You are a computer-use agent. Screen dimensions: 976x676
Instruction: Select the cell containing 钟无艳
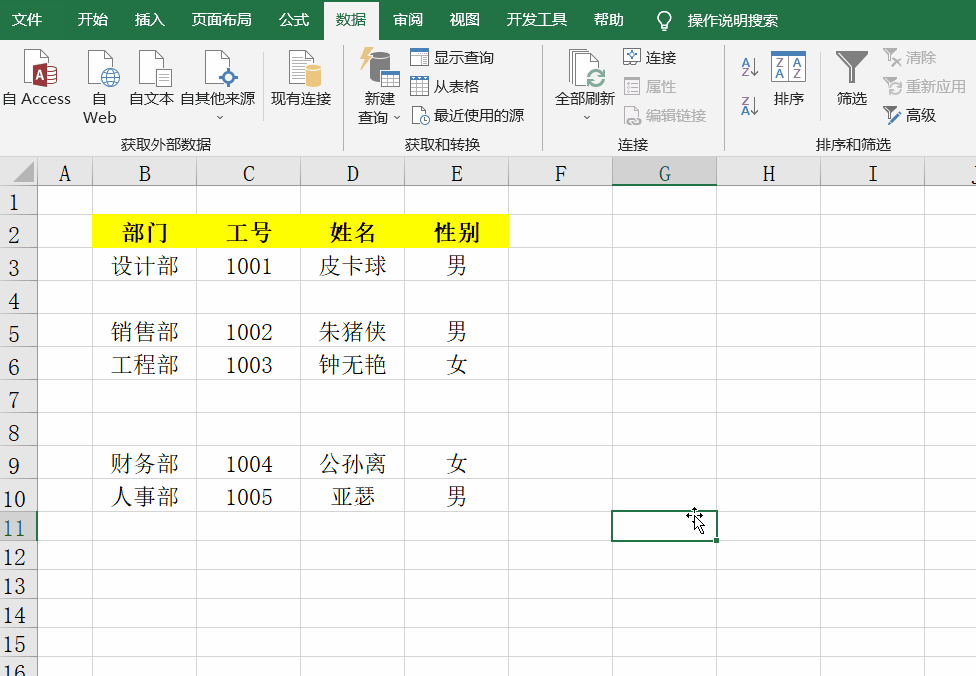[352, 364]
